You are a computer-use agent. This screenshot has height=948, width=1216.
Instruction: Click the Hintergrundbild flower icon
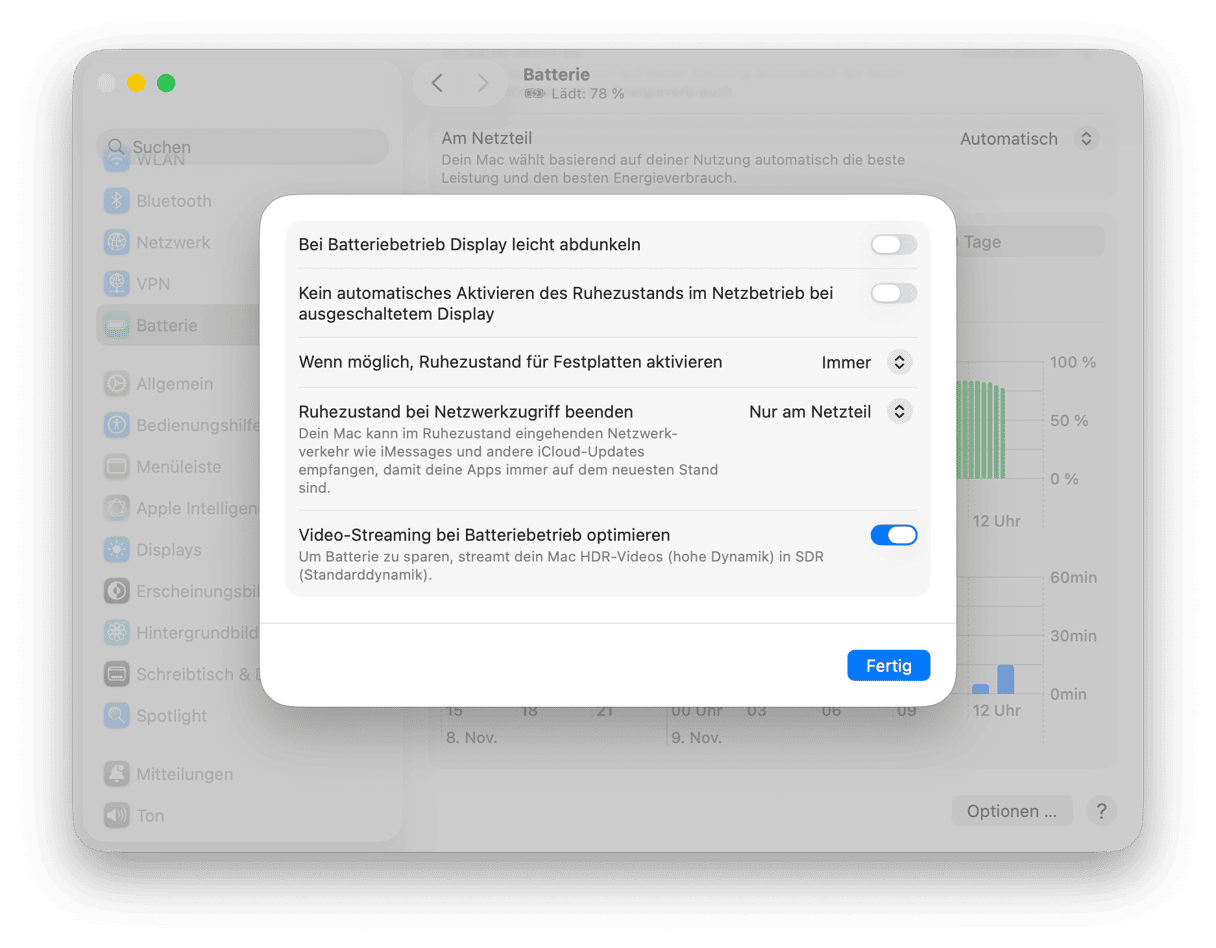pos(117,633)
